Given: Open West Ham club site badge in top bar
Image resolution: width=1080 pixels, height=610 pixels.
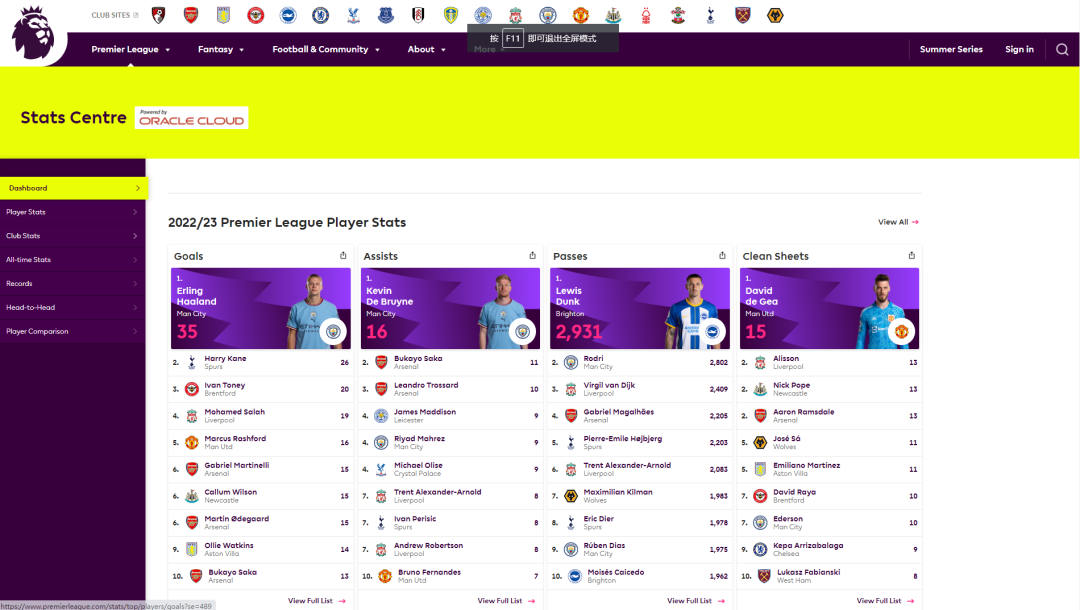Looking at the screenshot, I should pyautogui.click(x=742, y=15).
